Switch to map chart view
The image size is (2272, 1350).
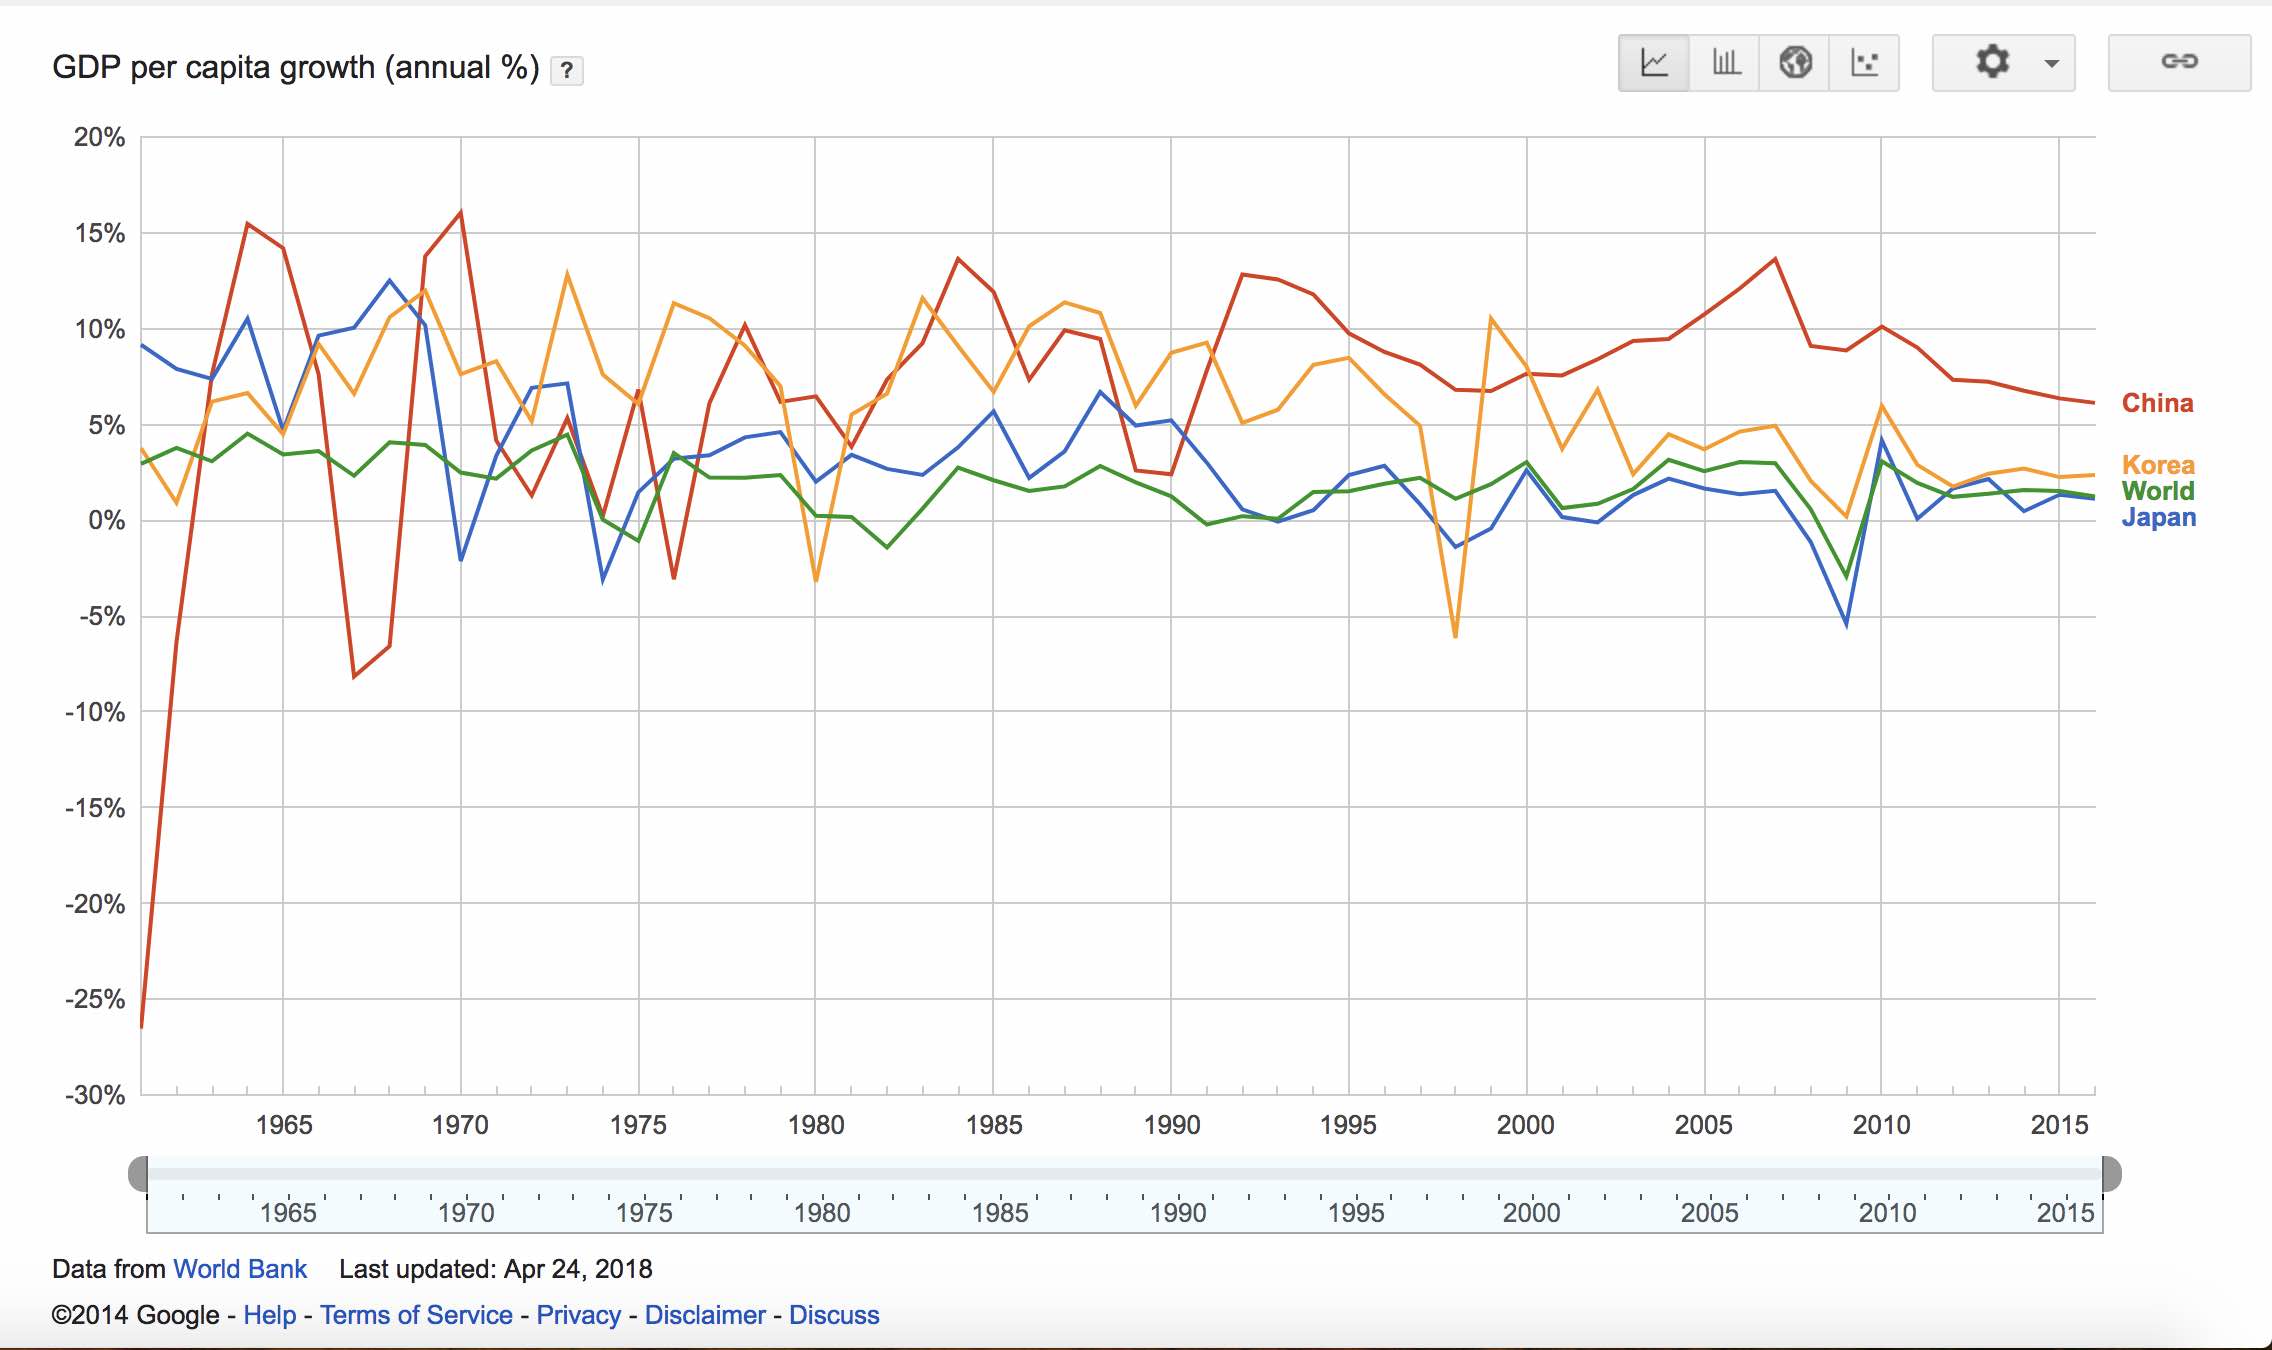click(1795, 63)
